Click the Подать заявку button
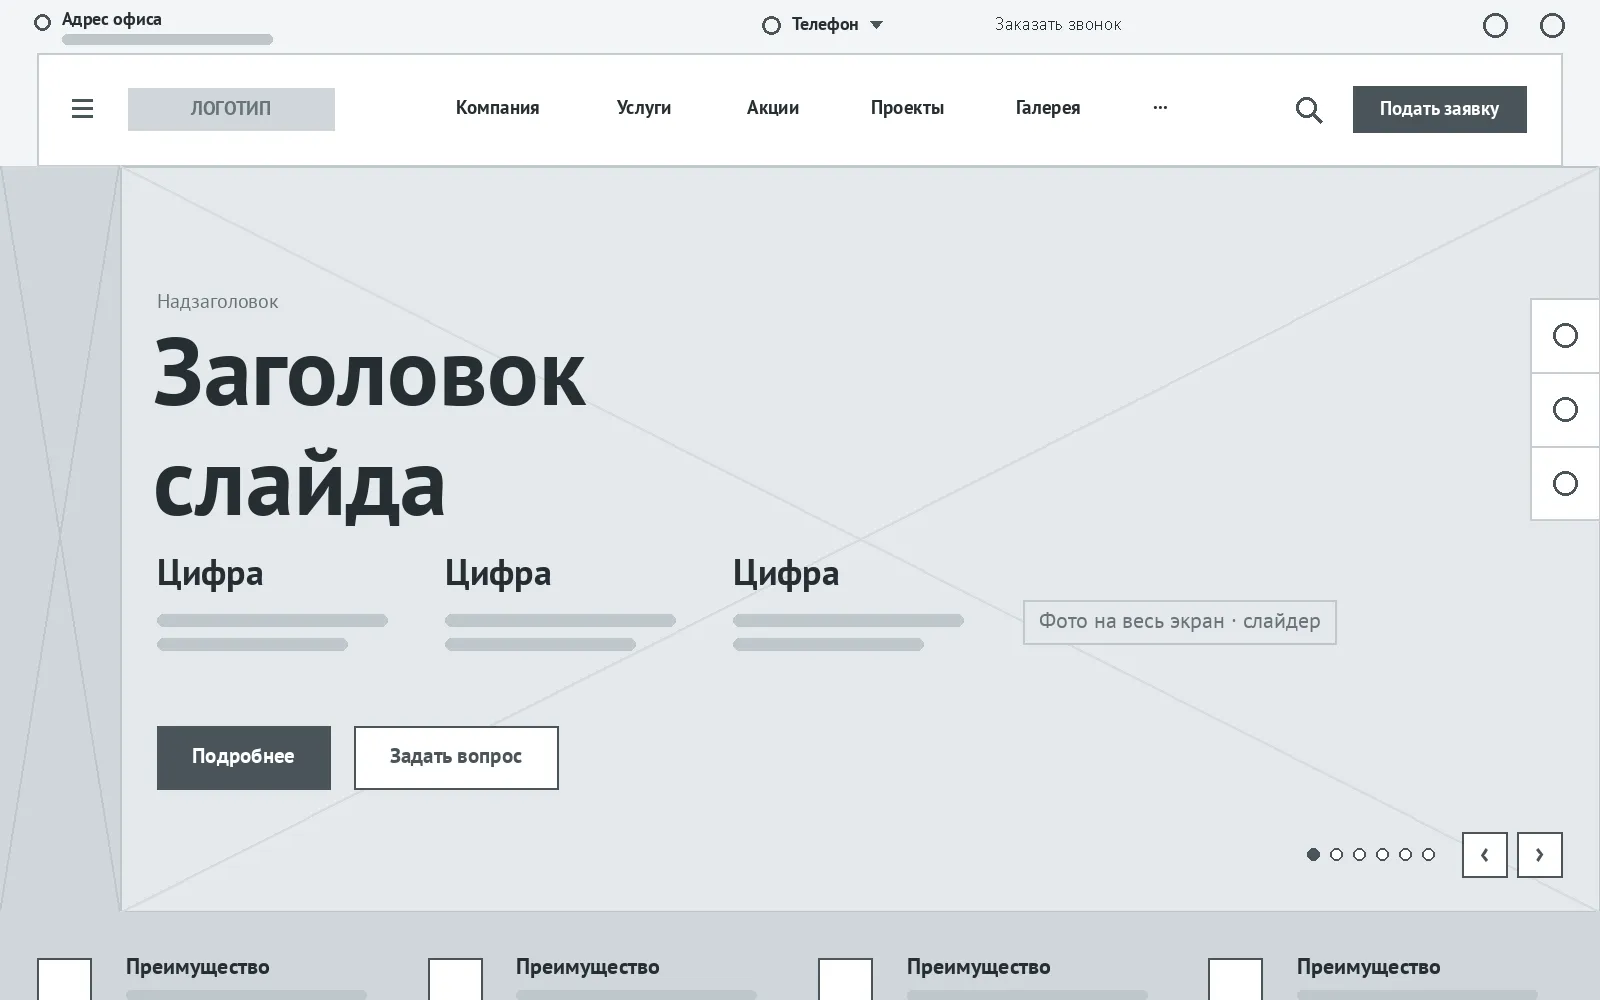Screen dimensions: 1600x1000 click(1439, 109)
